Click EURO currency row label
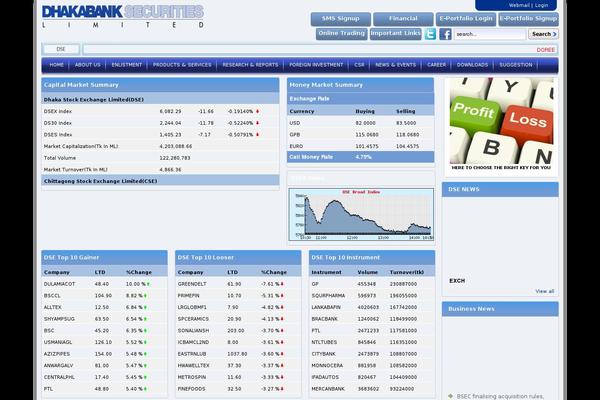 pyautogui.click(x=296, y=146)
